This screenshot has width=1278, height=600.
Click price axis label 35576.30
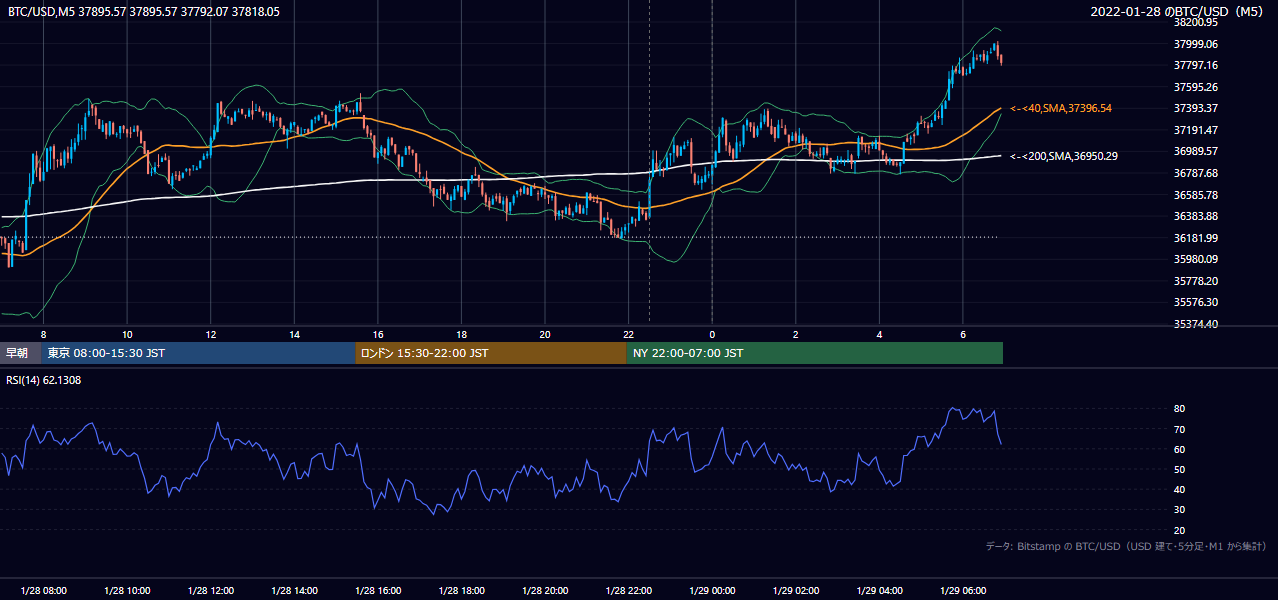coord(1196,302)
